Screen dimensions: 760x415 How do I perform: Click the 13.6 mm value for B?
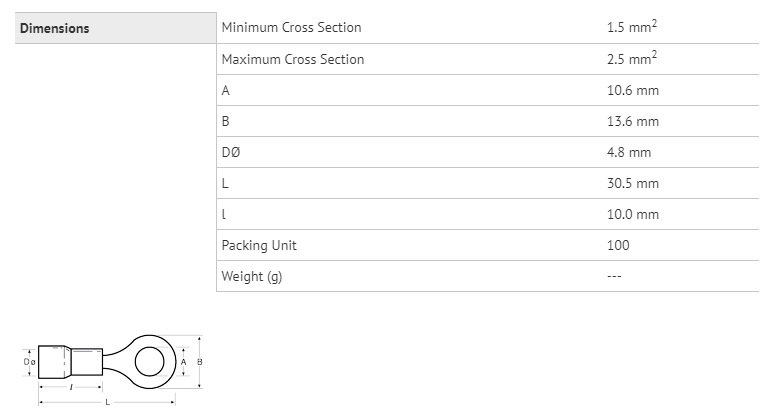633,121
